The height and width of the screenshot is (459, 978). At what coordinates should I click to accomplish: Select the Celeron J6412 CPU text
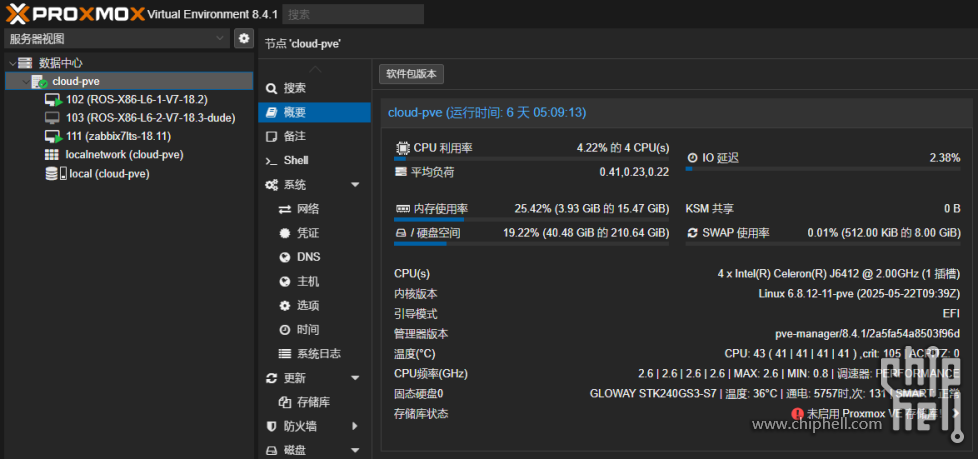coord(839,273)
